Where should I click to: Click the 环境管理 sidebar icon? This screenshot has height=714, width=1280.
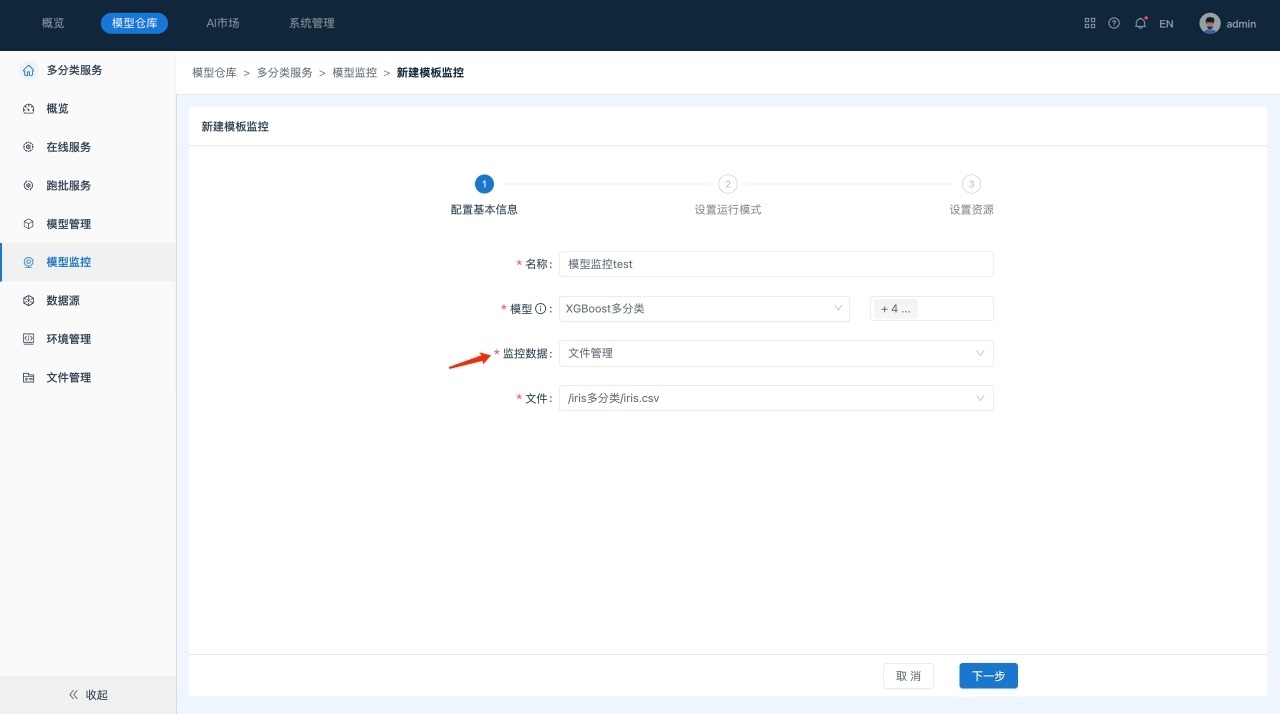coord(28,339)
